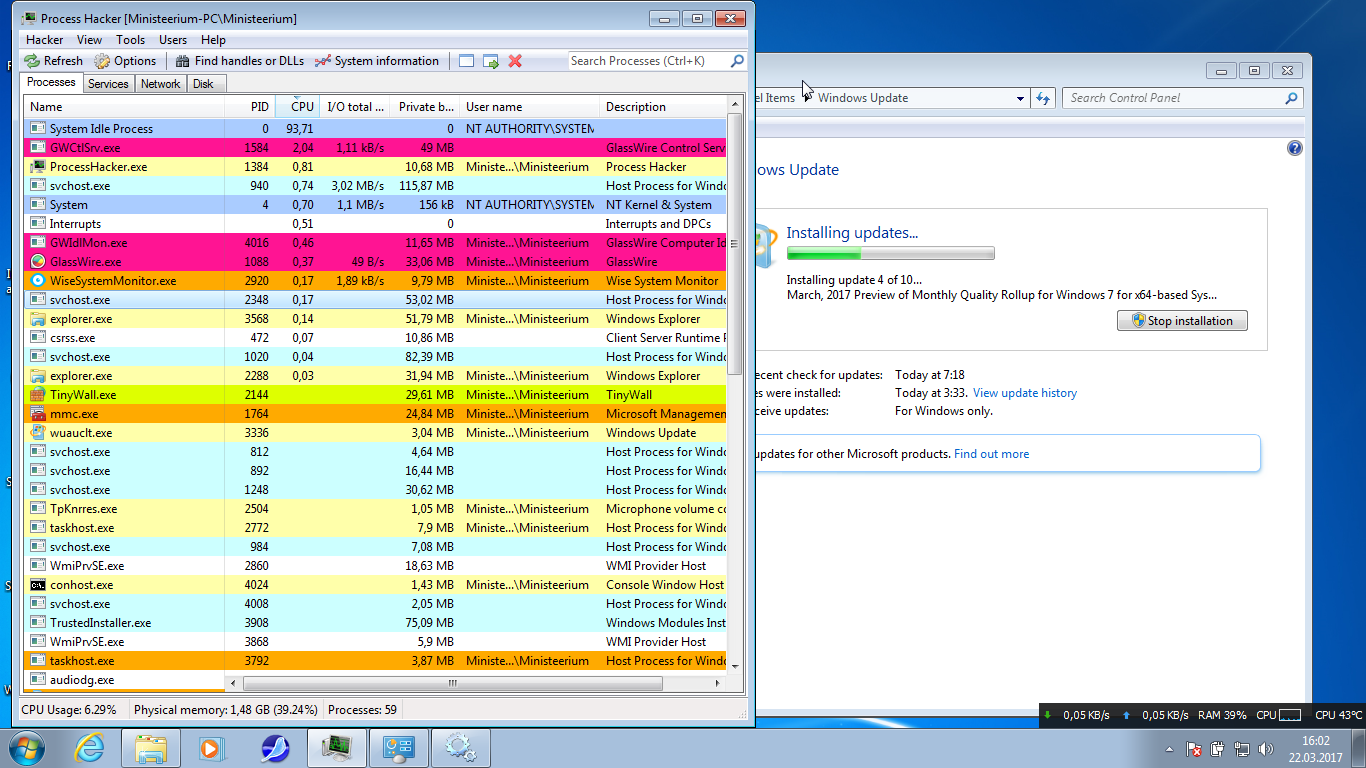The width and height of the screenshot is (1366, 768).
Task: Open Options via the gear icon
Action: (103, 61)
